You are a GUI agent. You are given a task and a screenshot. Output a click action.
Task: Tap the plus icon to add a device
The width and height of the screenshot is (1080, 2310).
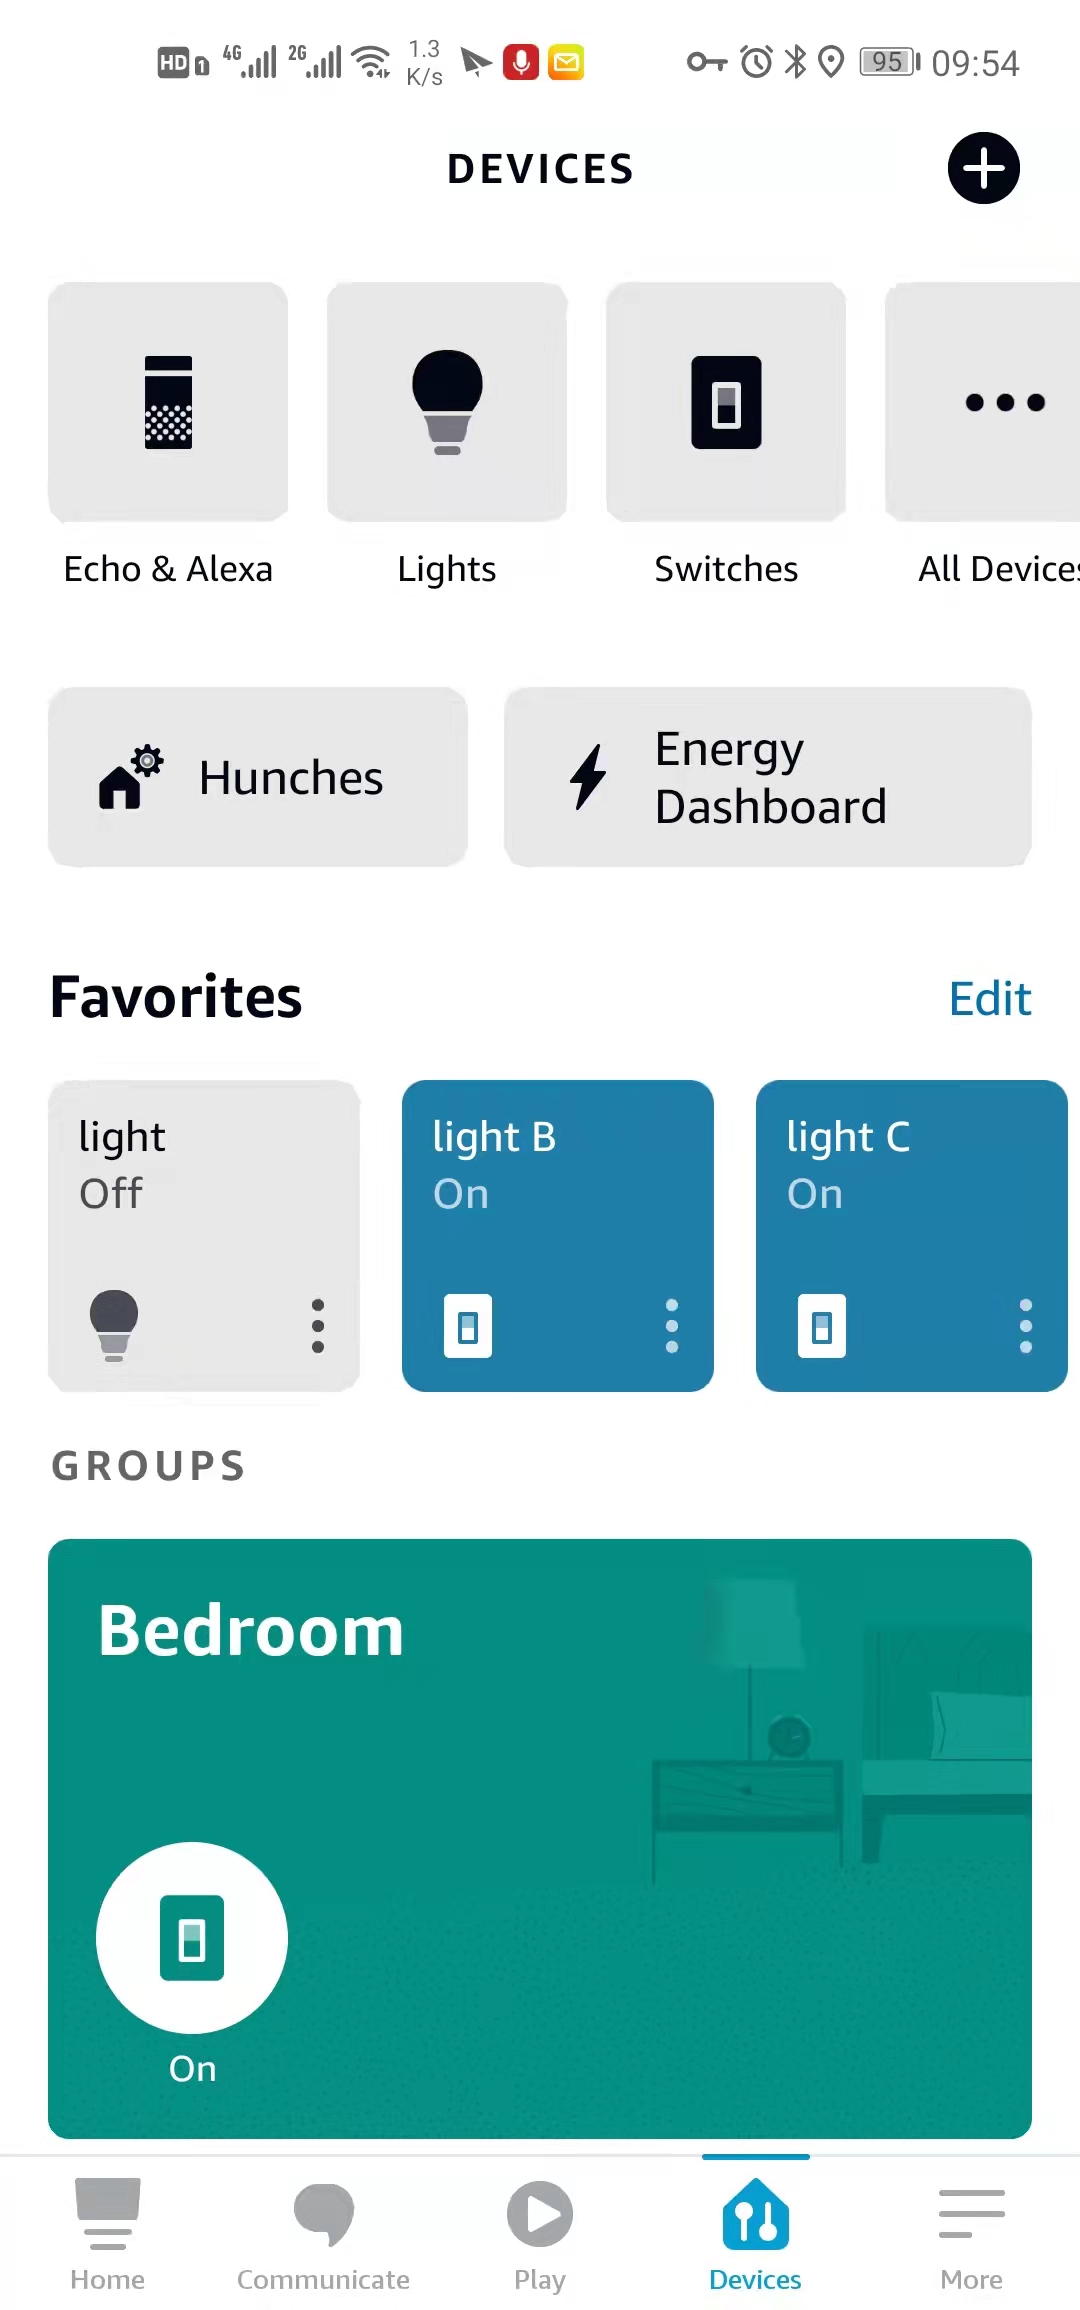pyautogui.click(x=983, y=168)
